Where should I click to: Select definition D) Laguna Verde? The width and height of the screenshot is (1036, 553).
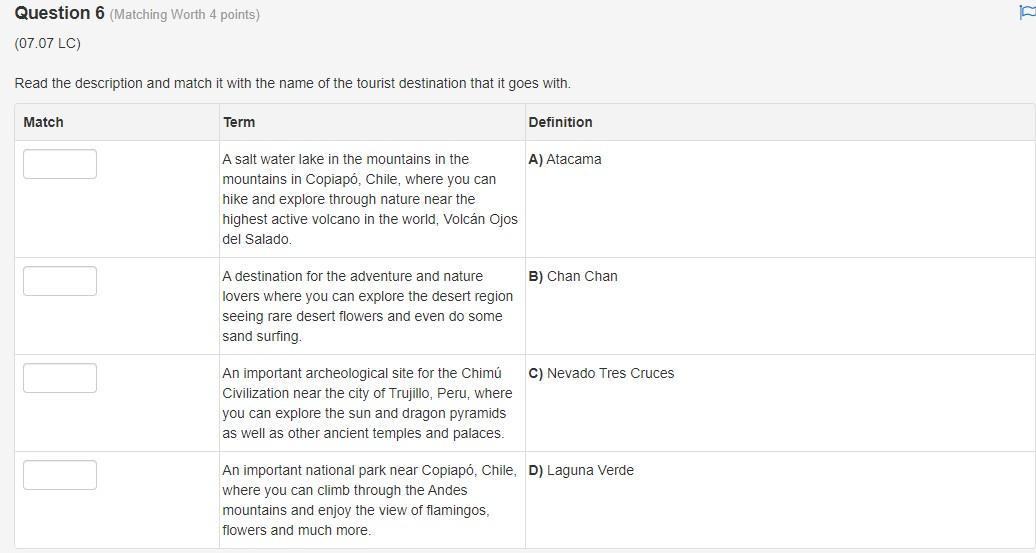pyautogui.click(x=581, y=470)
